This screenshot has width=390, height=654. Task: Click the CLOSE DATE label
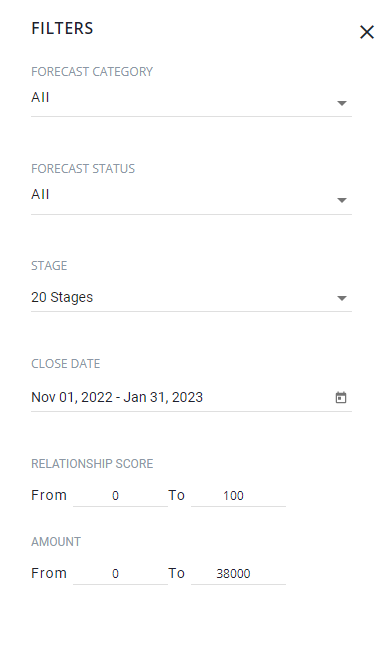(x=65, y=364)
